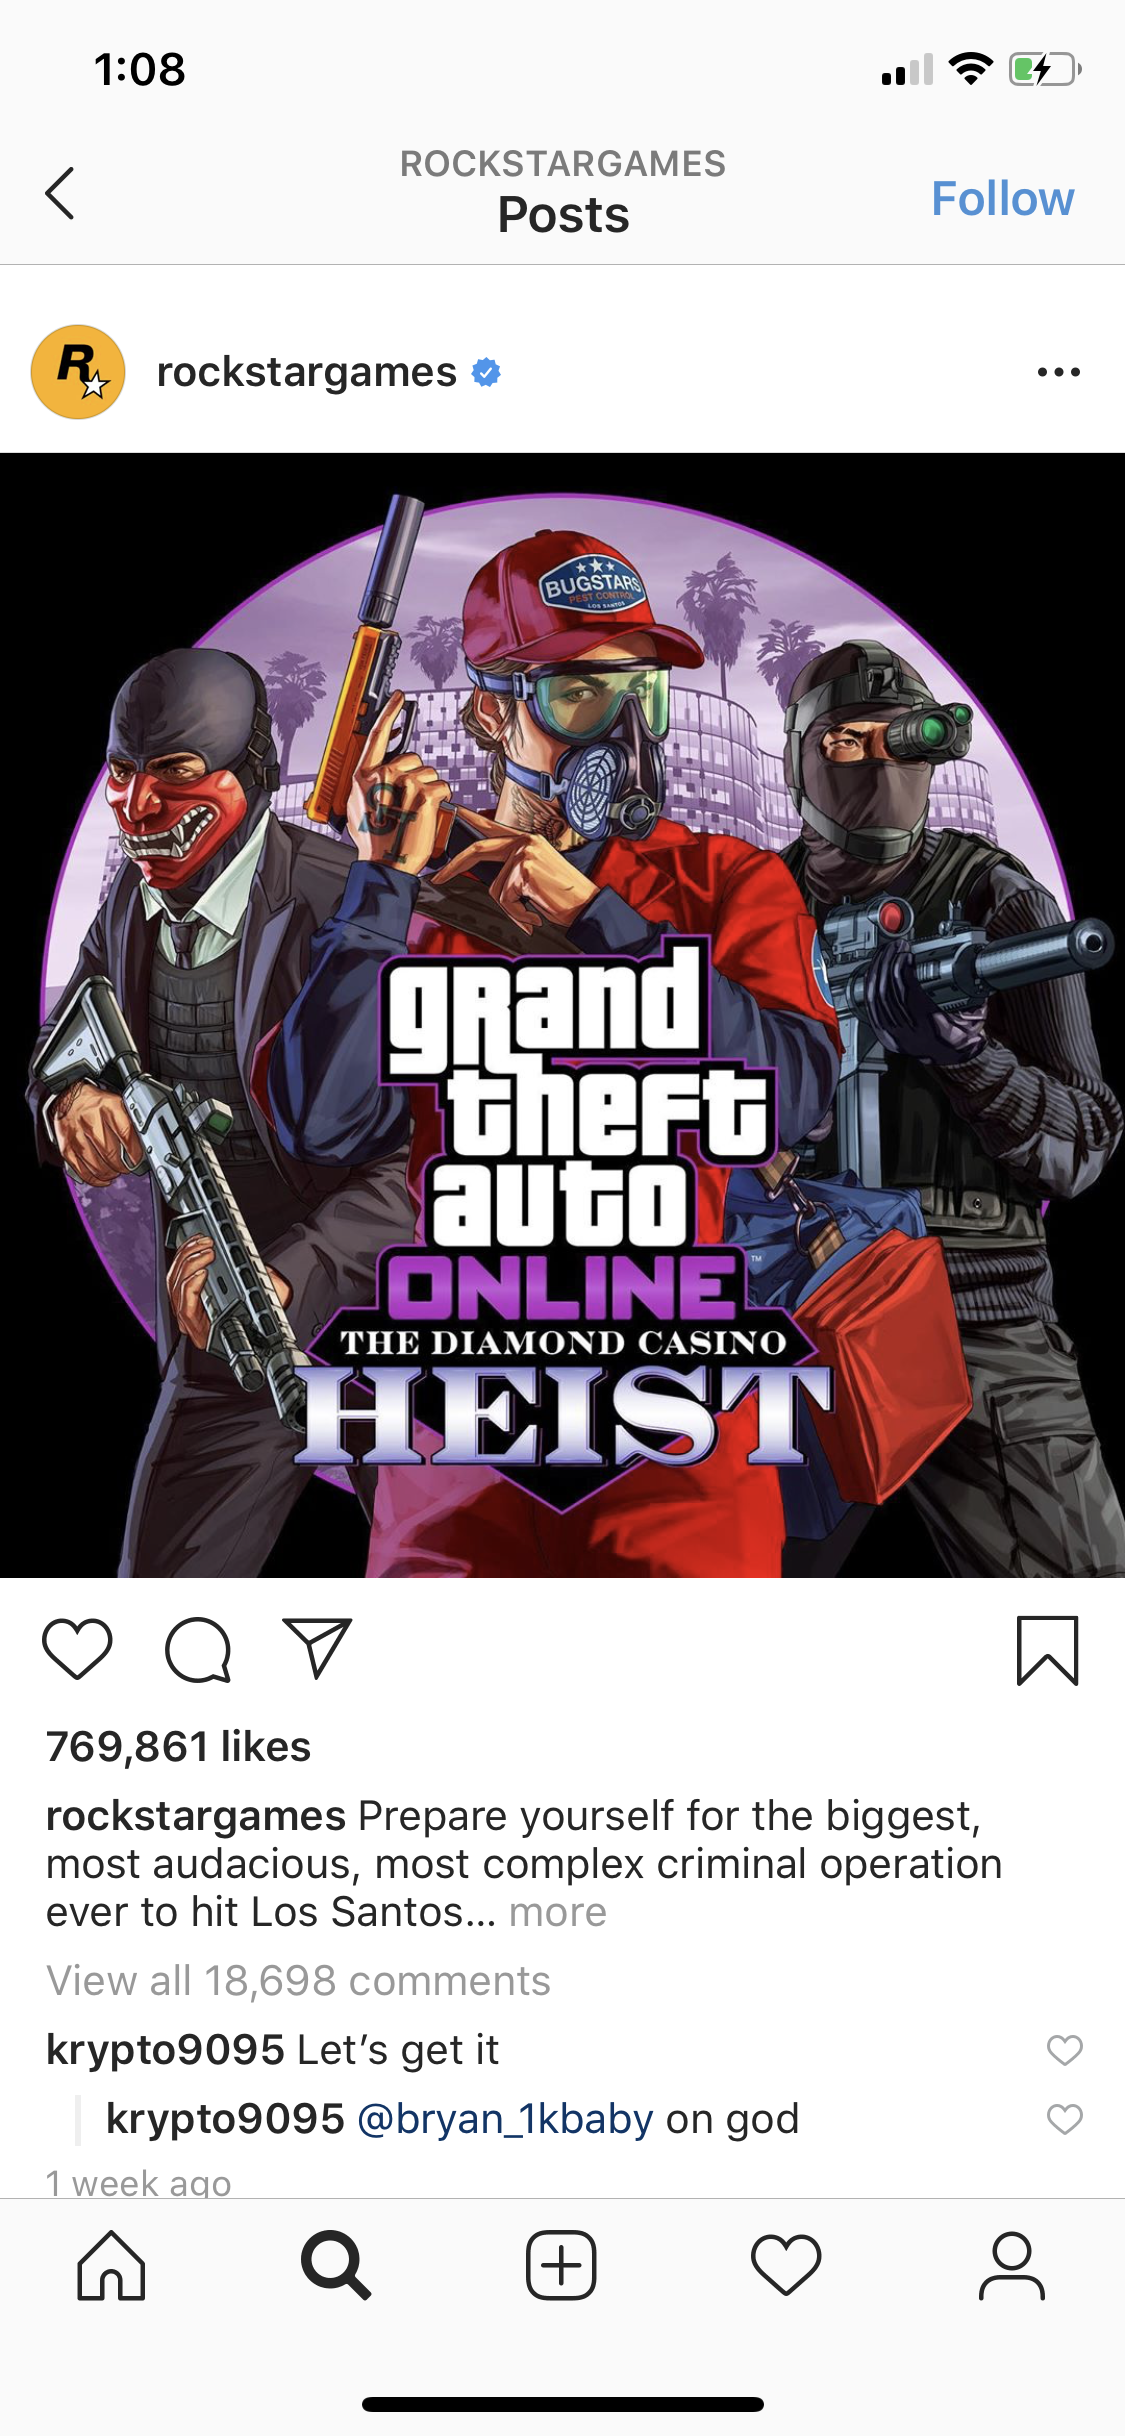Go to the Home tab
Image resolution: width=1125 pixels, height=2436 pixels.
[x=111, y=2265]
